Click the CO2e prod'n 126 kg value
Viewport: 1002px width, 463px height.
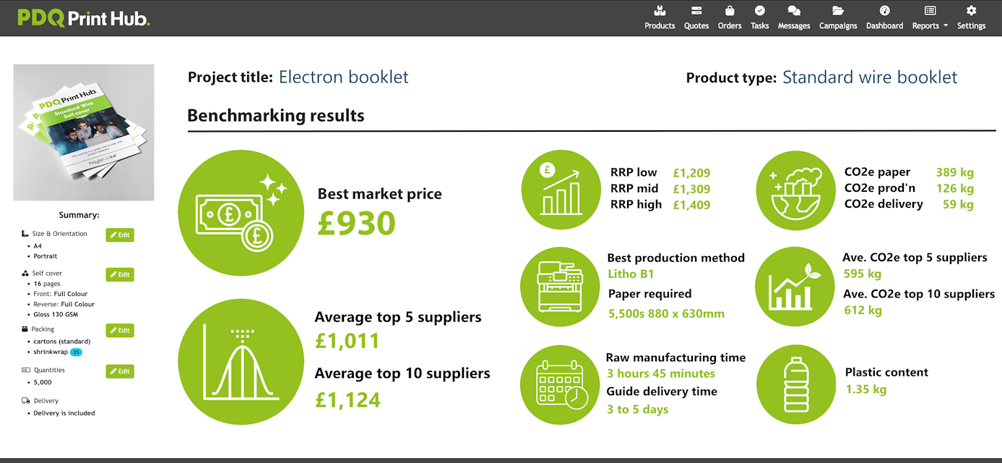coord(955,188)
